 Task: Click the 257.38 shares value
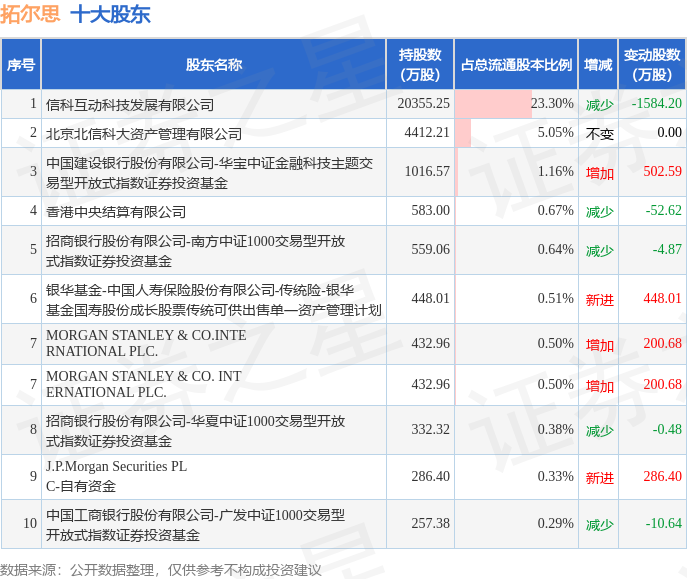point(431,523)
